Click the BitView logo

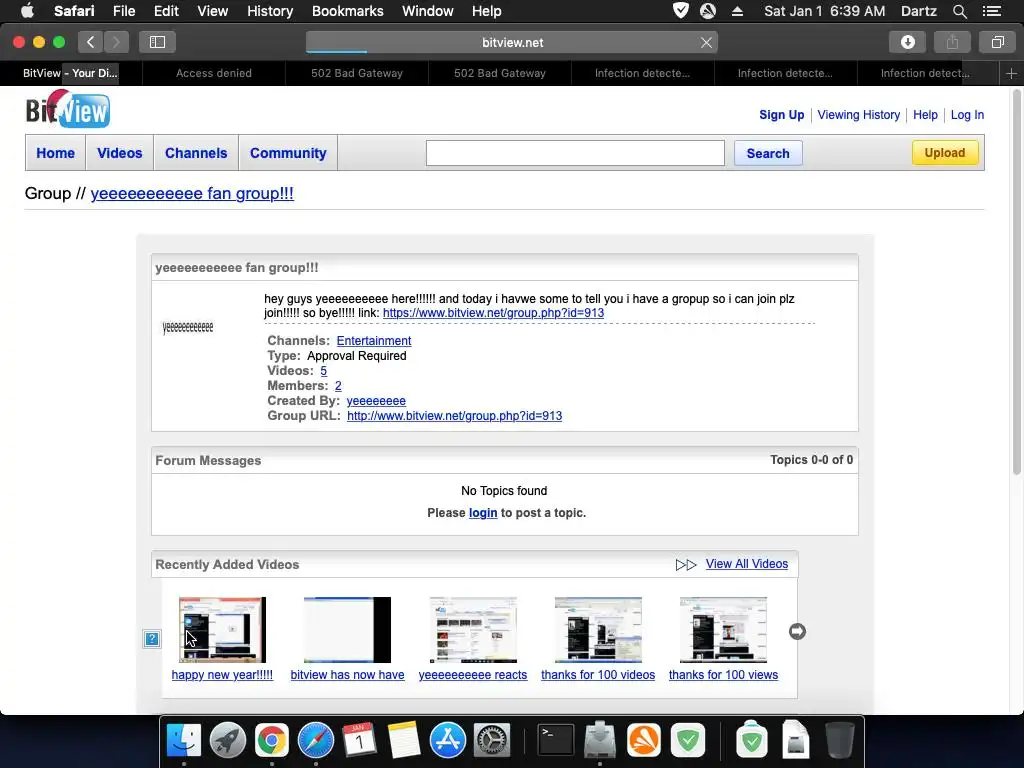pos(68,109)
